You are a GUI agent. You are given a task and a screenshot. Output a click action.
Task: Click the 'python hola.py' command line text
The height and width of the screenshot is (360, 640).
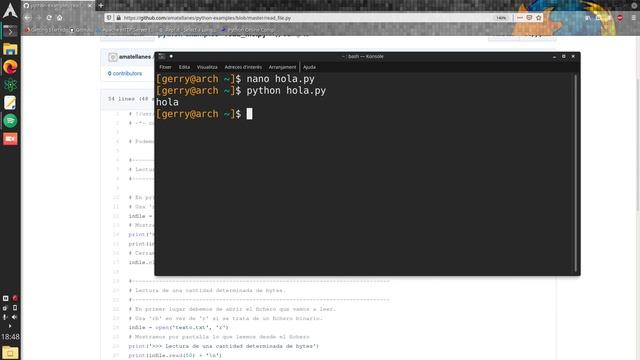pyautogui.click(x=286, y=91)
